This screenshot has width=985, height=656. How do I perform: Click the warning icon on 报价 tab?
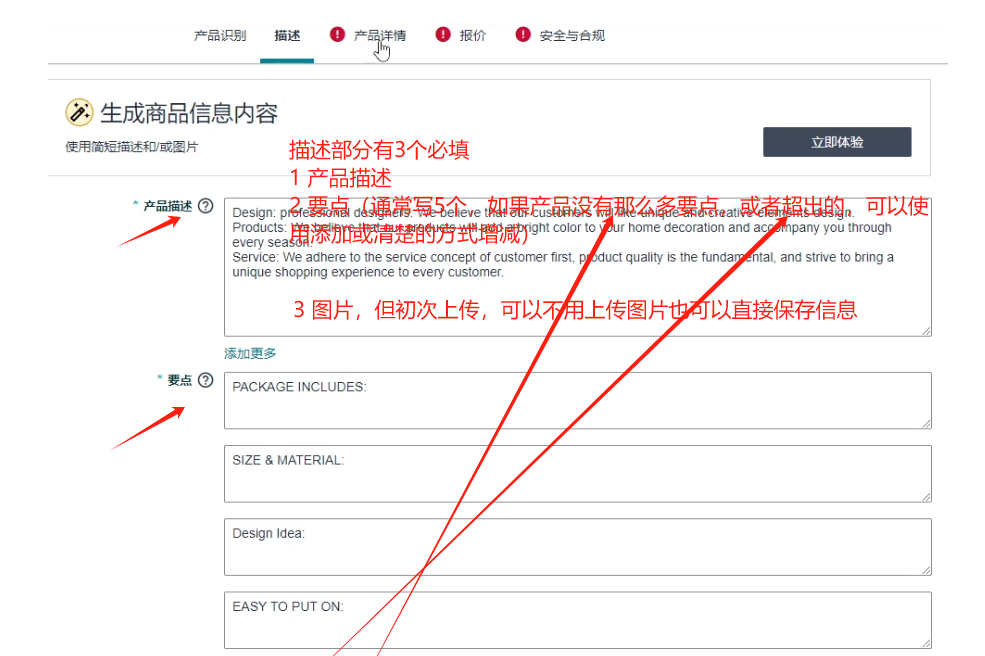coord(443,33)
